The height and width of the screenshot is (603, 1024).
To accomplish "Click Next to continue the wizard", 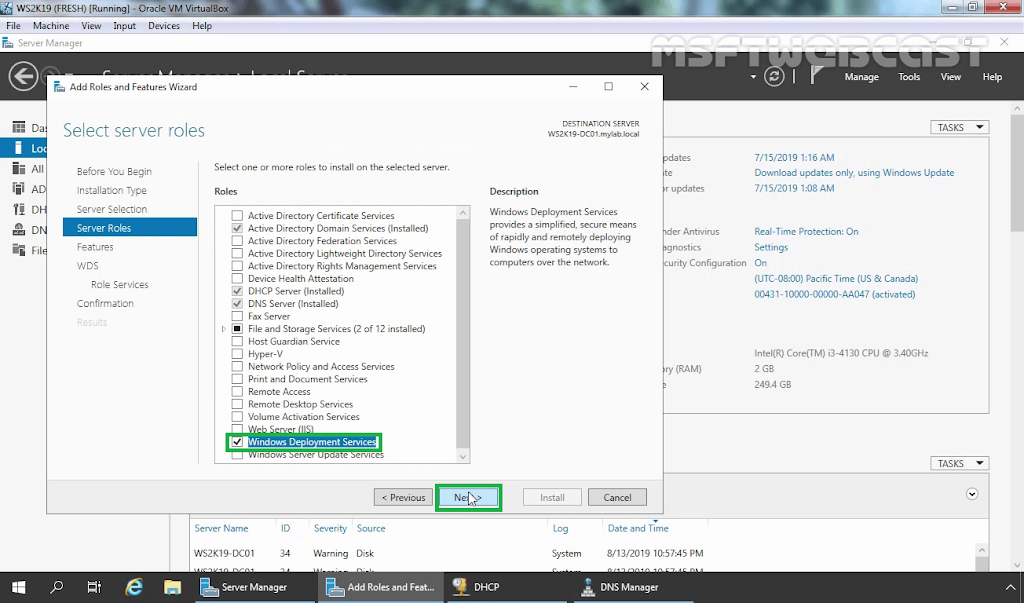I will point(468,497).
